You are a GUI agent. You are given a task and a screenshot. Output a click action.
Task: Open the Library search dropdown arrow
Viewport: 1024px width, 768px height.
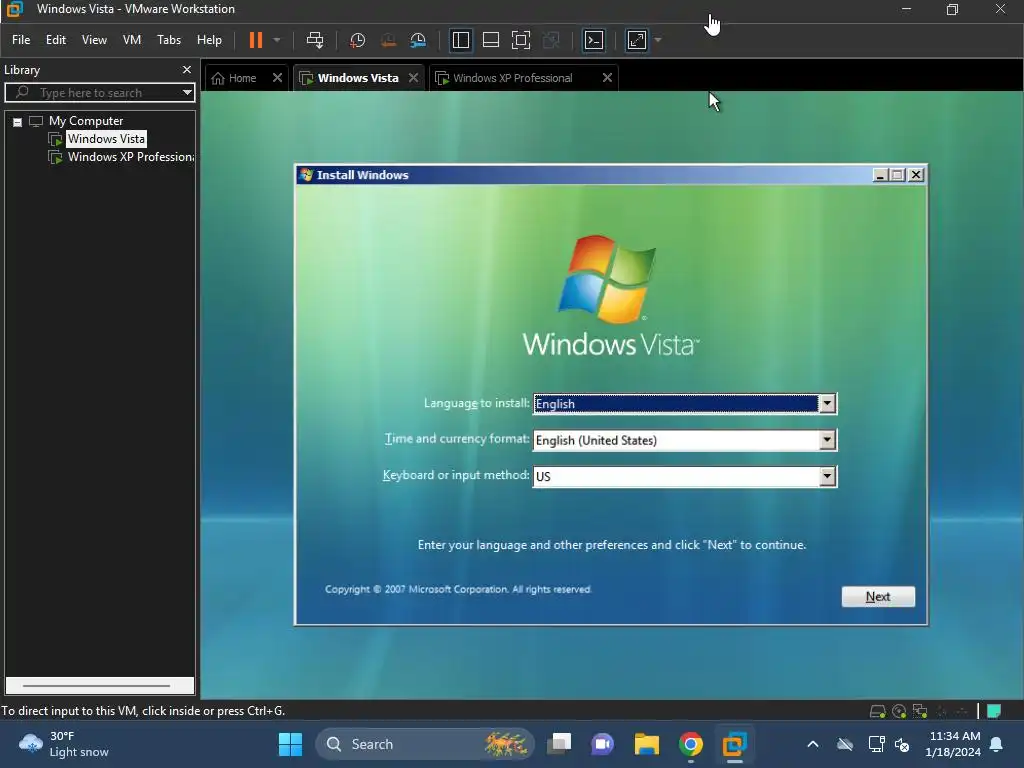coord(187,93)
